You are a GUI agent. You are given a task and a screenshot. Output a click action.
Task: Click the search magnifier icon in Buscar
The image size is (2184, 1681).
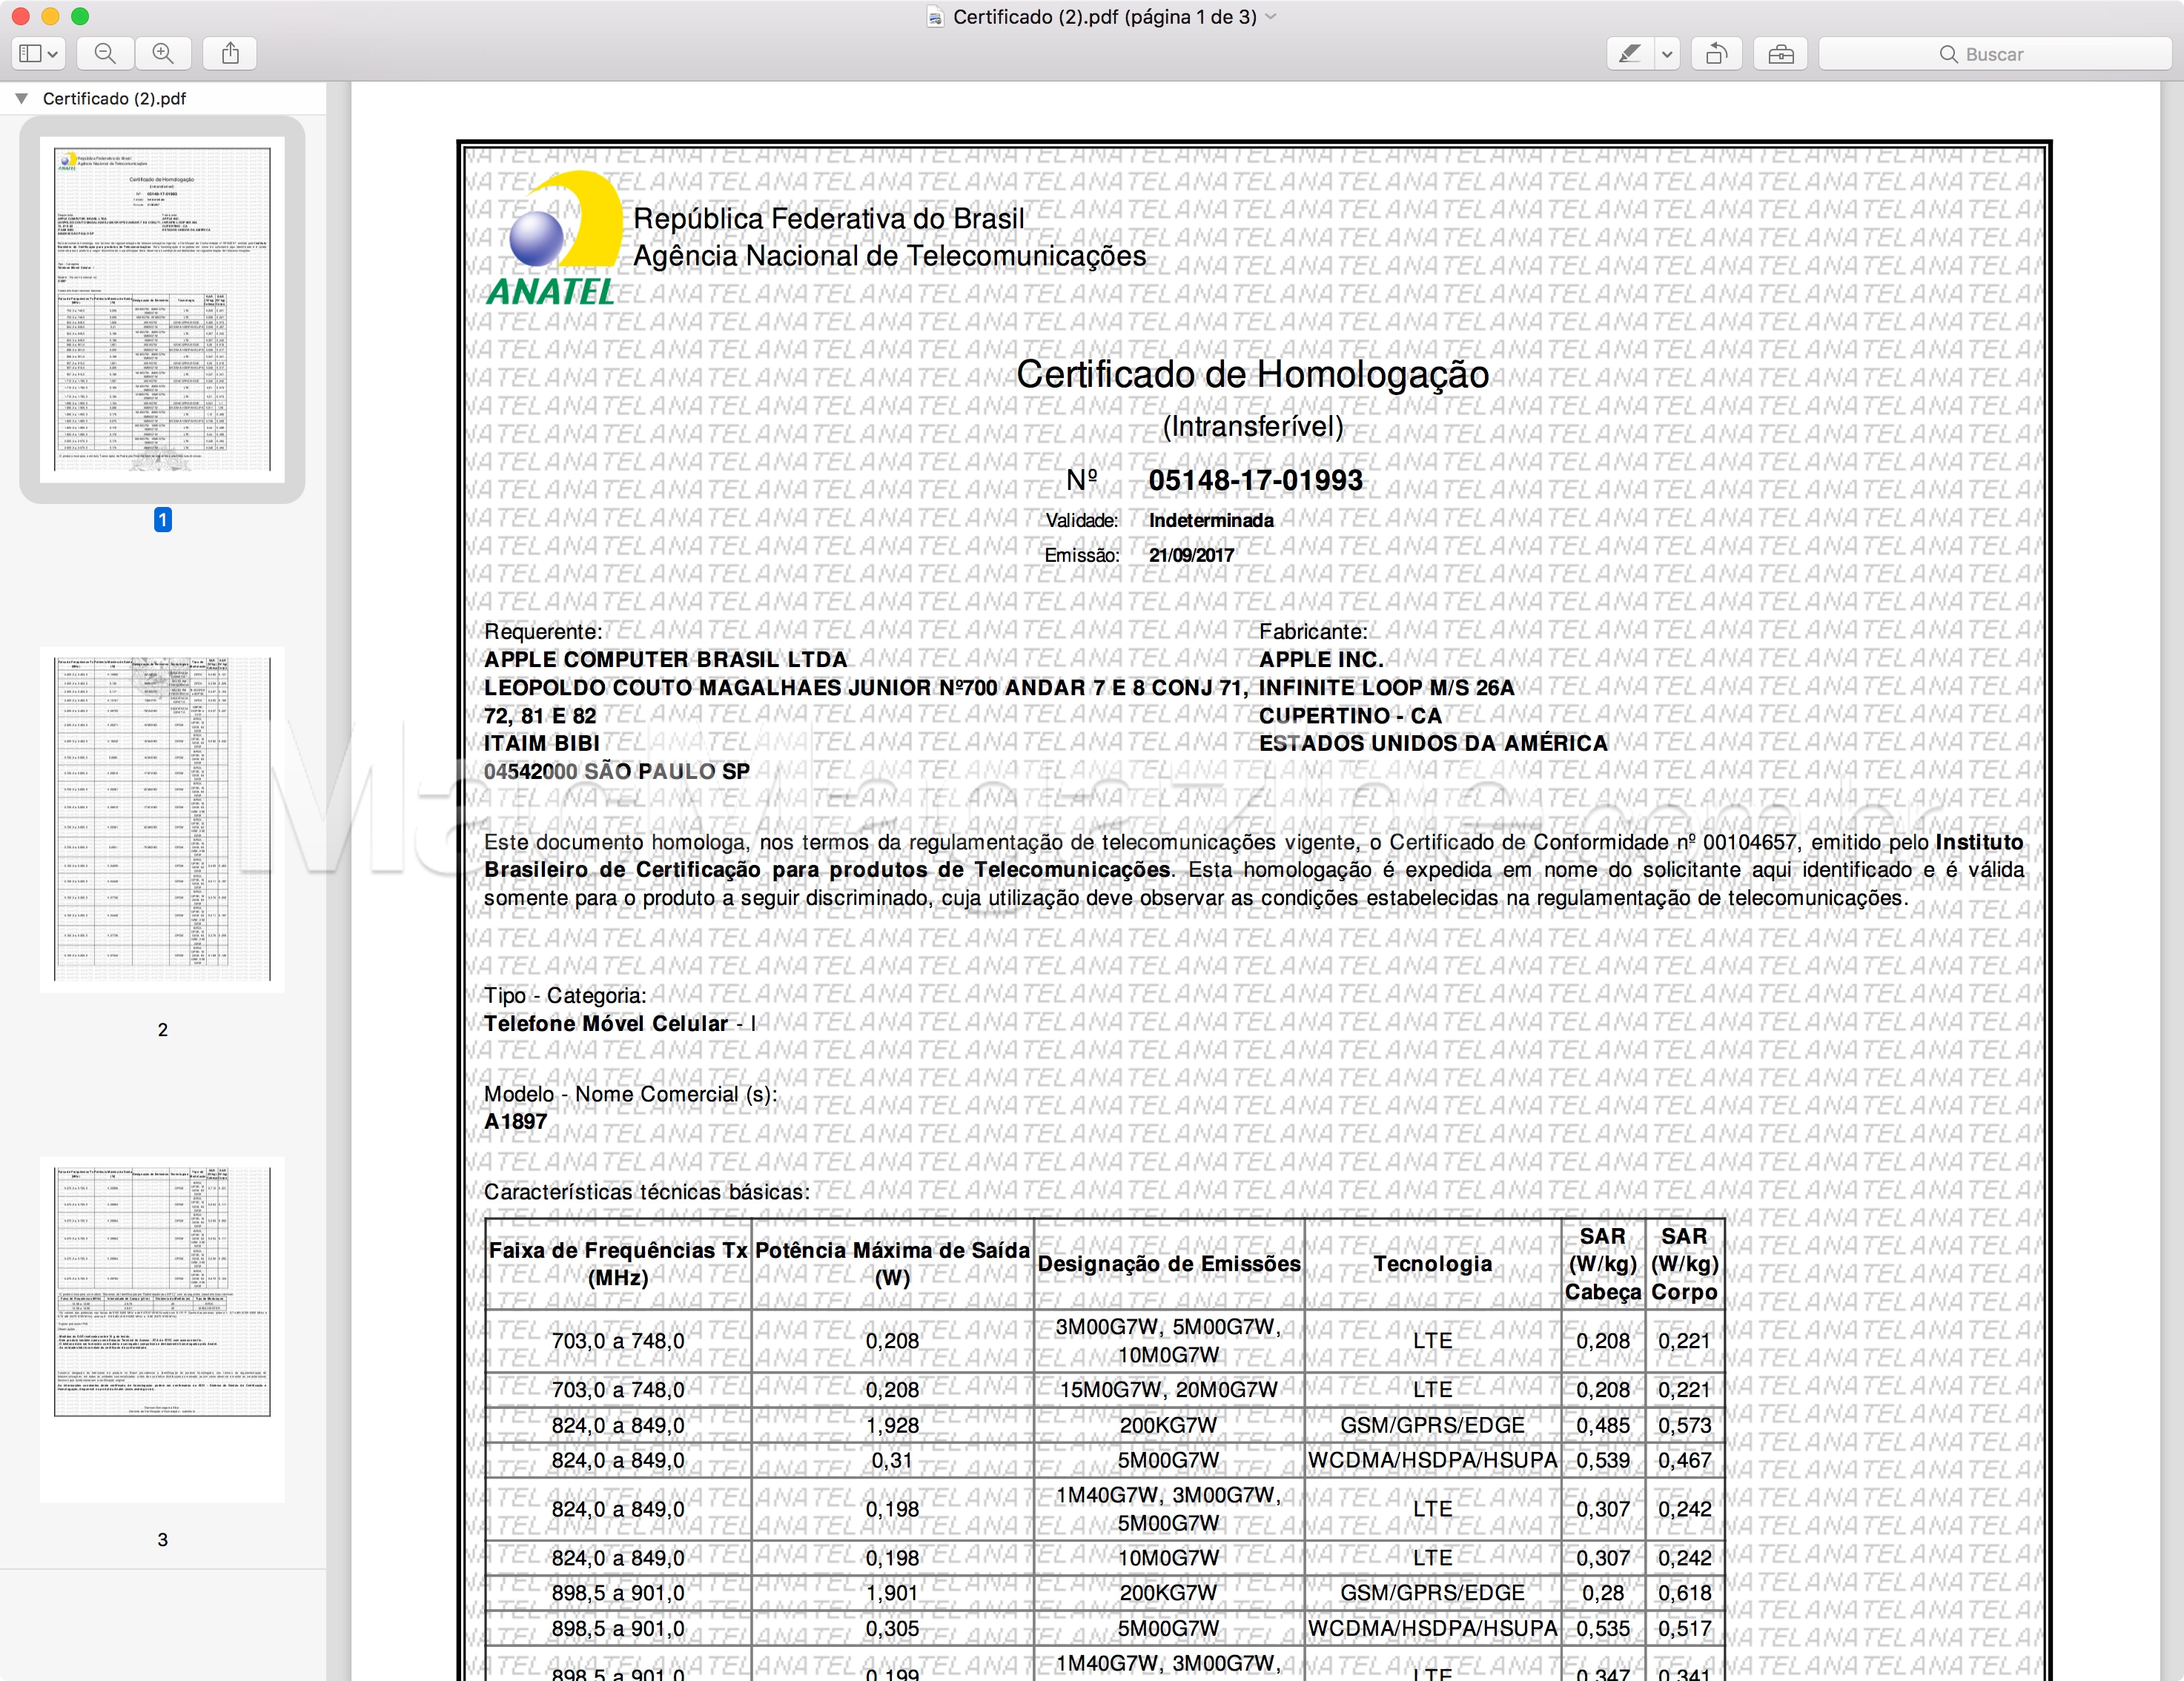point(1948,54)
